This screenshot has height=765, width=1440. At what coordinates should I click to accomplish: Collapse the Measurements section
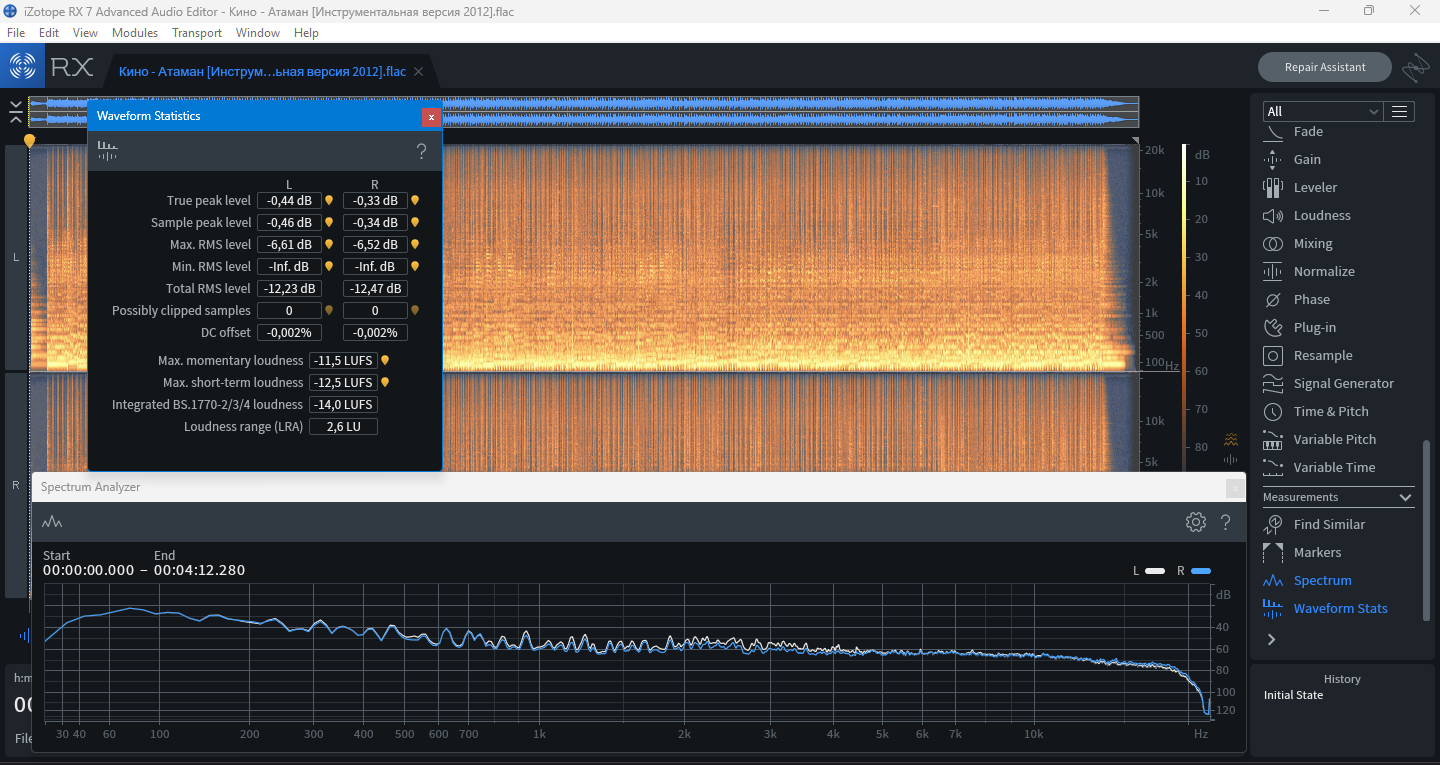tap(1405, 497)
